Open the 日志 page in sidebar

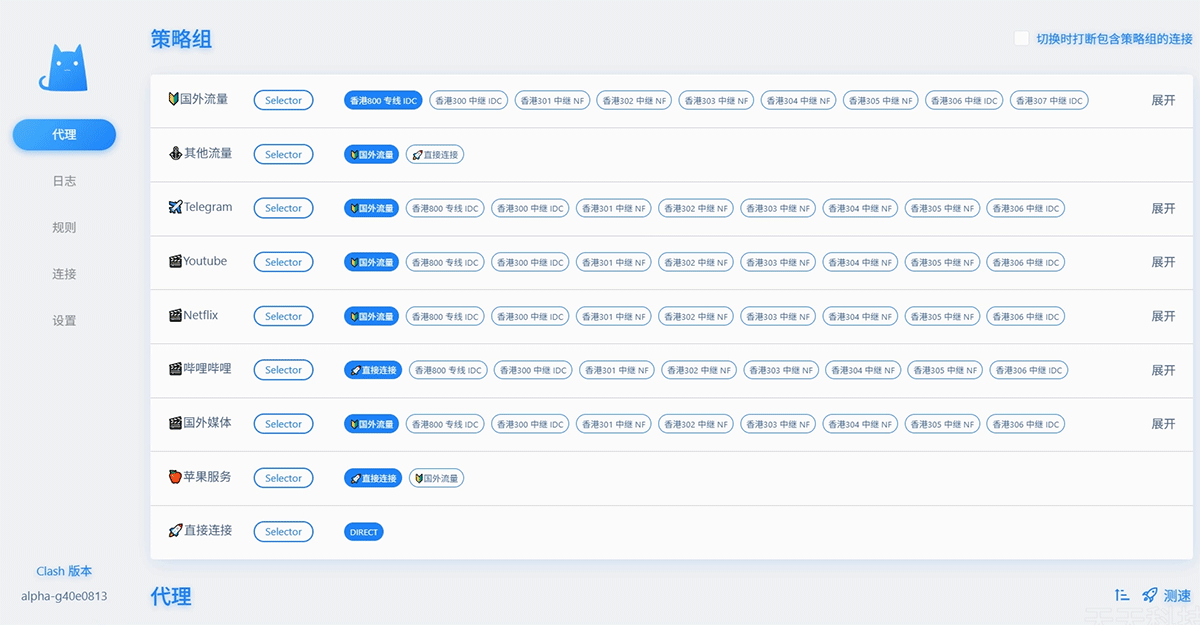[64, 181]
